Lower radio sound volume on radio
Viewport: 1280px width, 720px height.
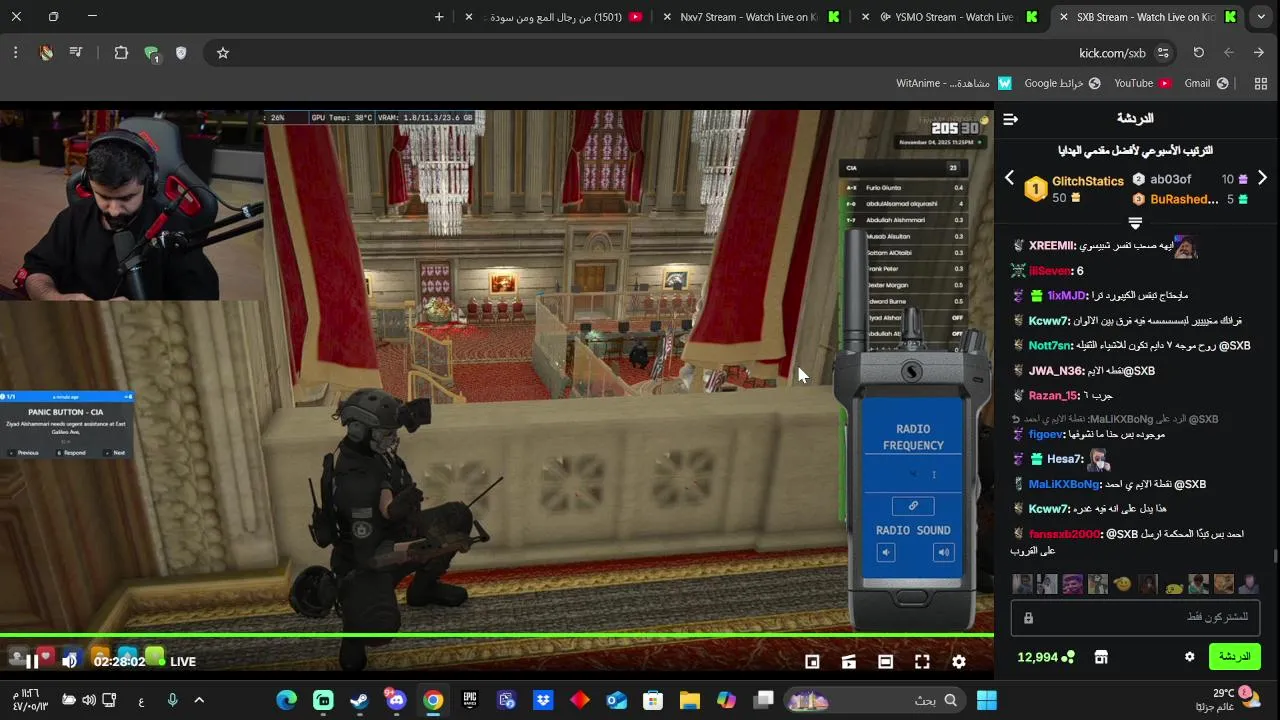click(x=886, y=552)
